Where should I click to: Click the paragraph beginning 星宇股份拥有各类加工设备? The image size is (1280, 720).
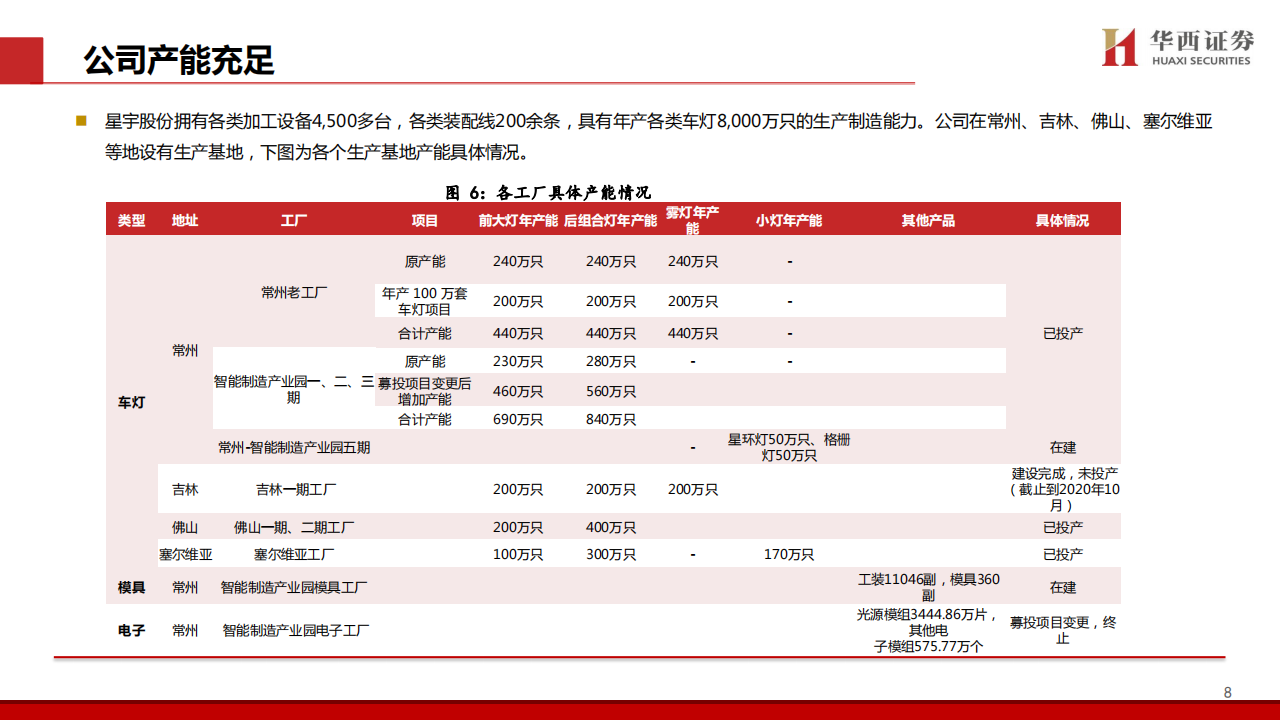(659, 137)
